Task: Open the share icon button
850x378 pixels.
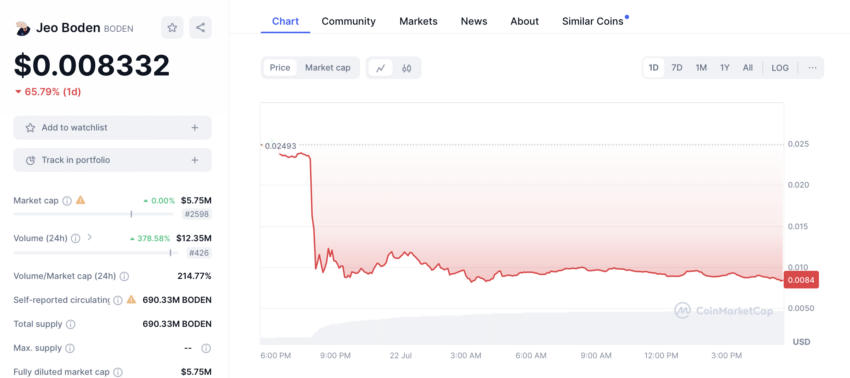Action: (201, 28)
